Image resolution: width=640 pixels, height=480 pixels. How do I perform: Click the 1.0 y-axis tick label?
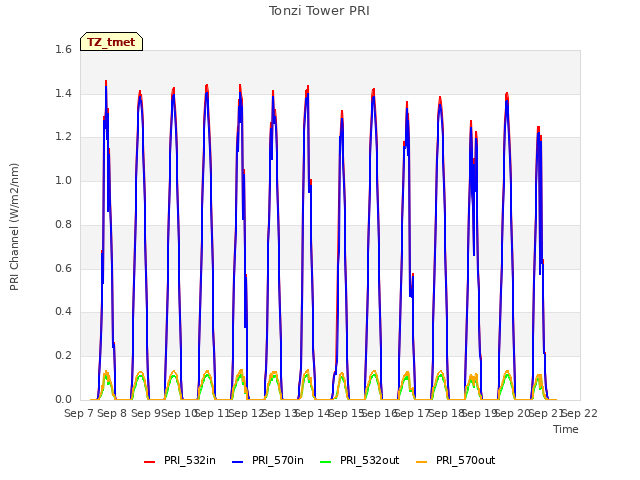click(x=63, y=180)
